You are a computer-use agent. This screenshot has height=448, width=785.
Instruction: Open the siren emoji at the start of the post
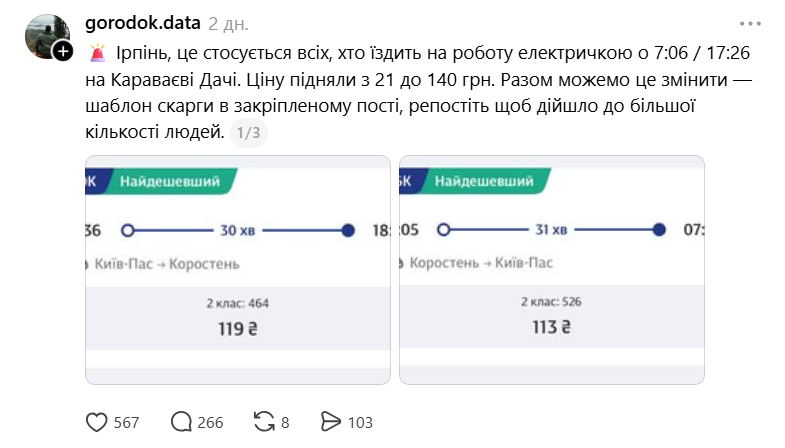[x=98, y=53]
